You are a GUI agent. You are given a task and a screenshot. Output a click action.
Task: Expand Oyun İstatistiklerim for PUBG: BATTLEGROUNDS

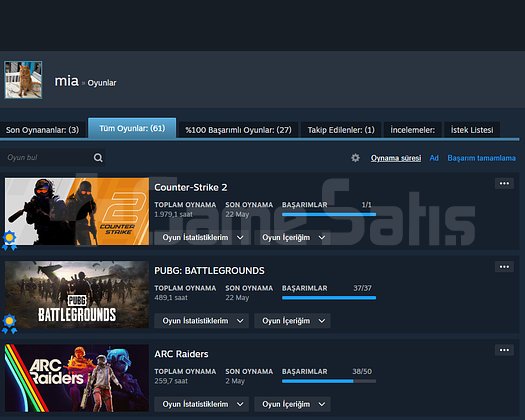point(202,321)
